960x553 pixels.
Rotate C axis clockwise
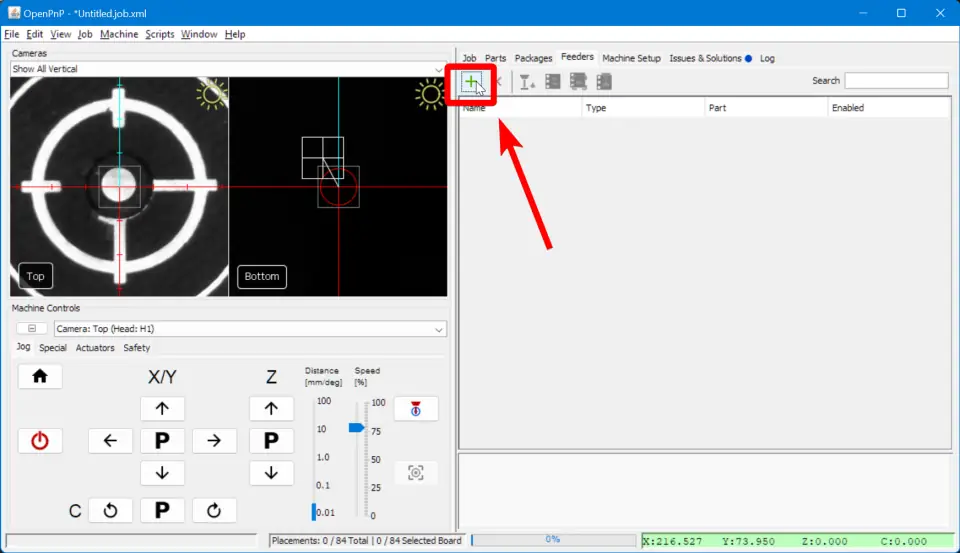pyautogui.click(x=214, y=511)
